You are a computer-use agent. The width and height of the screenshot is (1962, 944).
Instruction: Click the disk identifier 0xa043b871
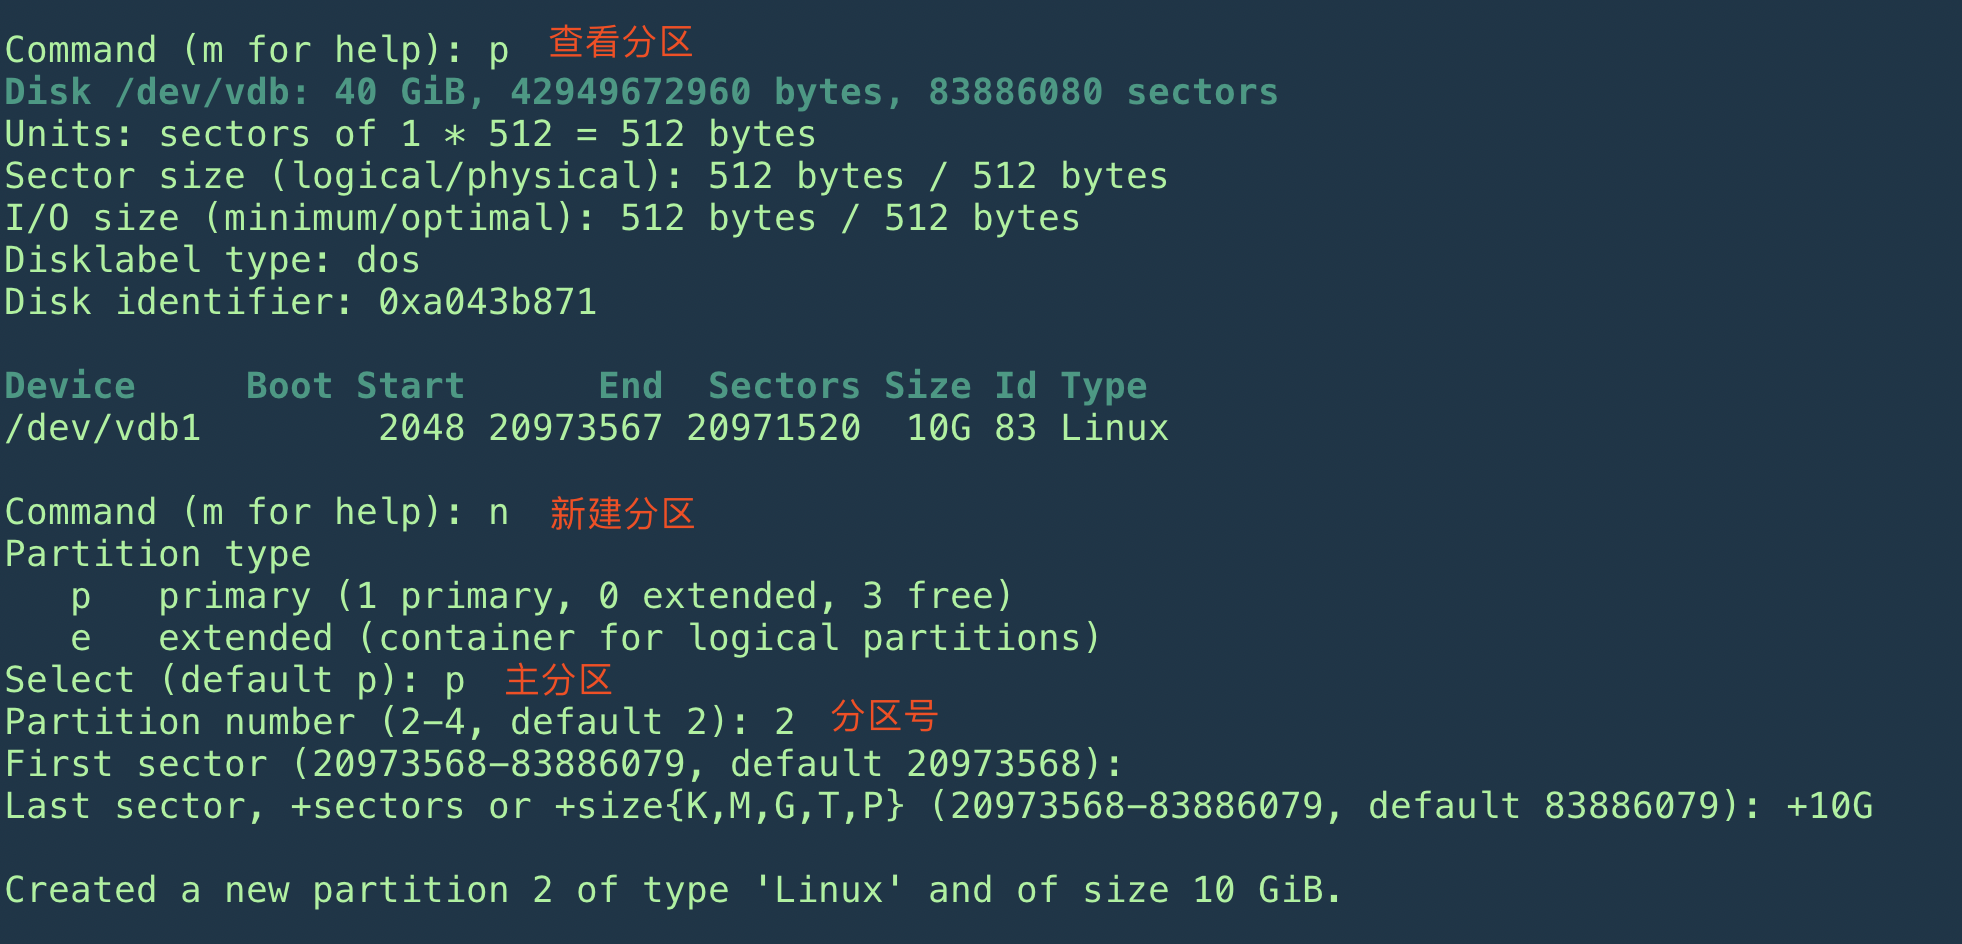pos(487,302)
